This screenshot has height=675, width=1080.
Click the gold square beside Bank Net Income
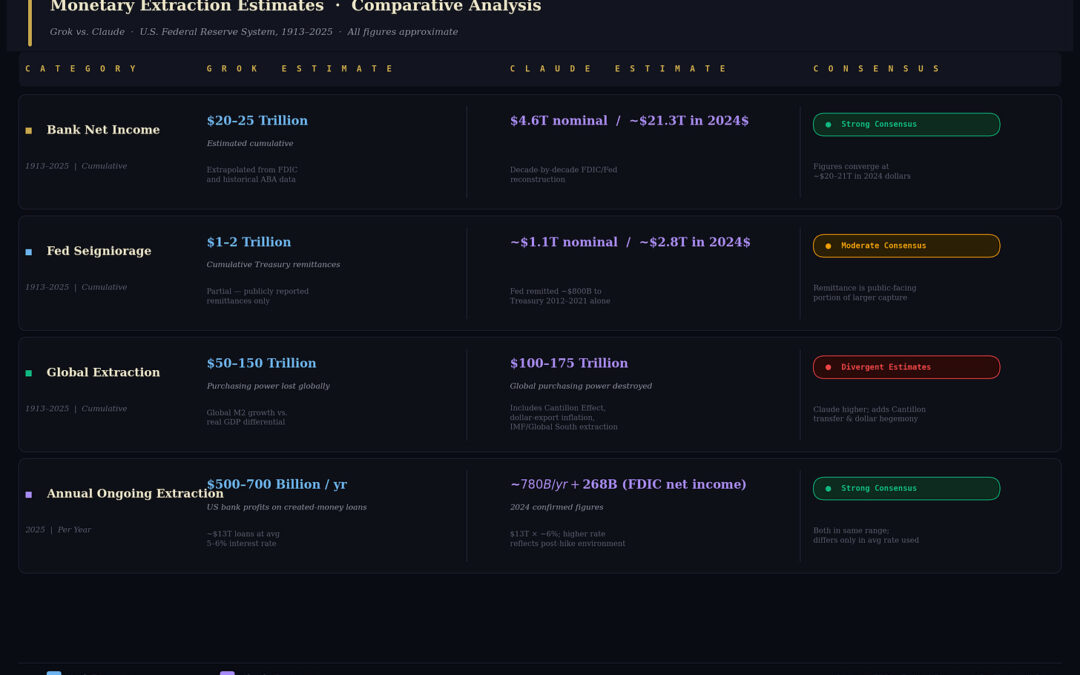click(29, 131)
